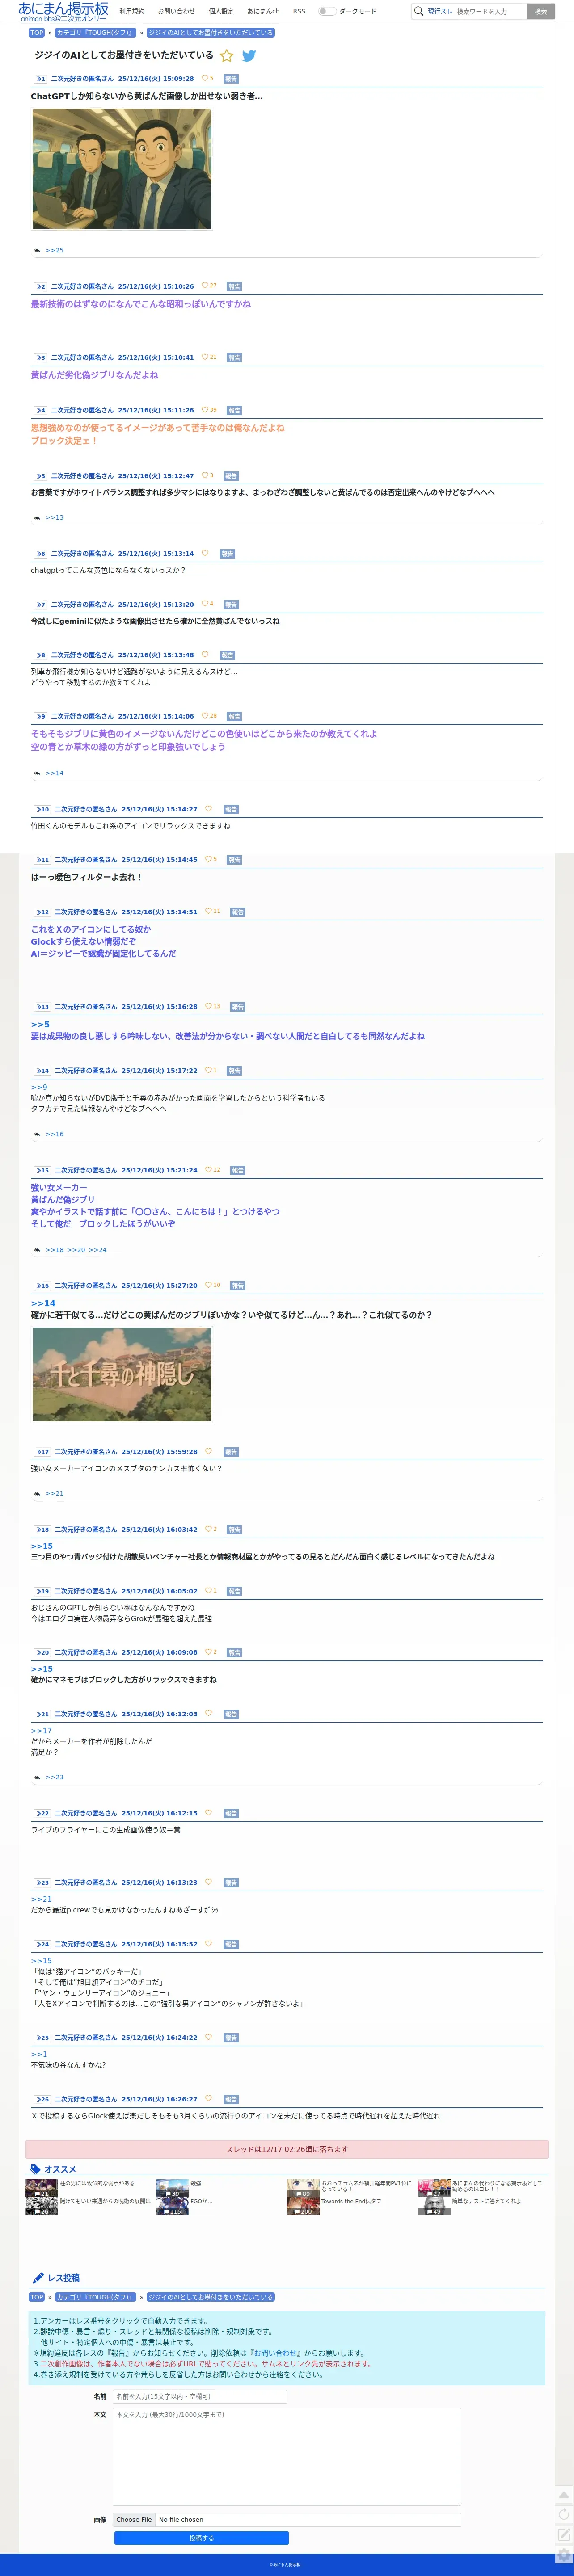
Task: Open the train businessmen image in post 1
Action: pyautogui.click(x=122, y=169)
